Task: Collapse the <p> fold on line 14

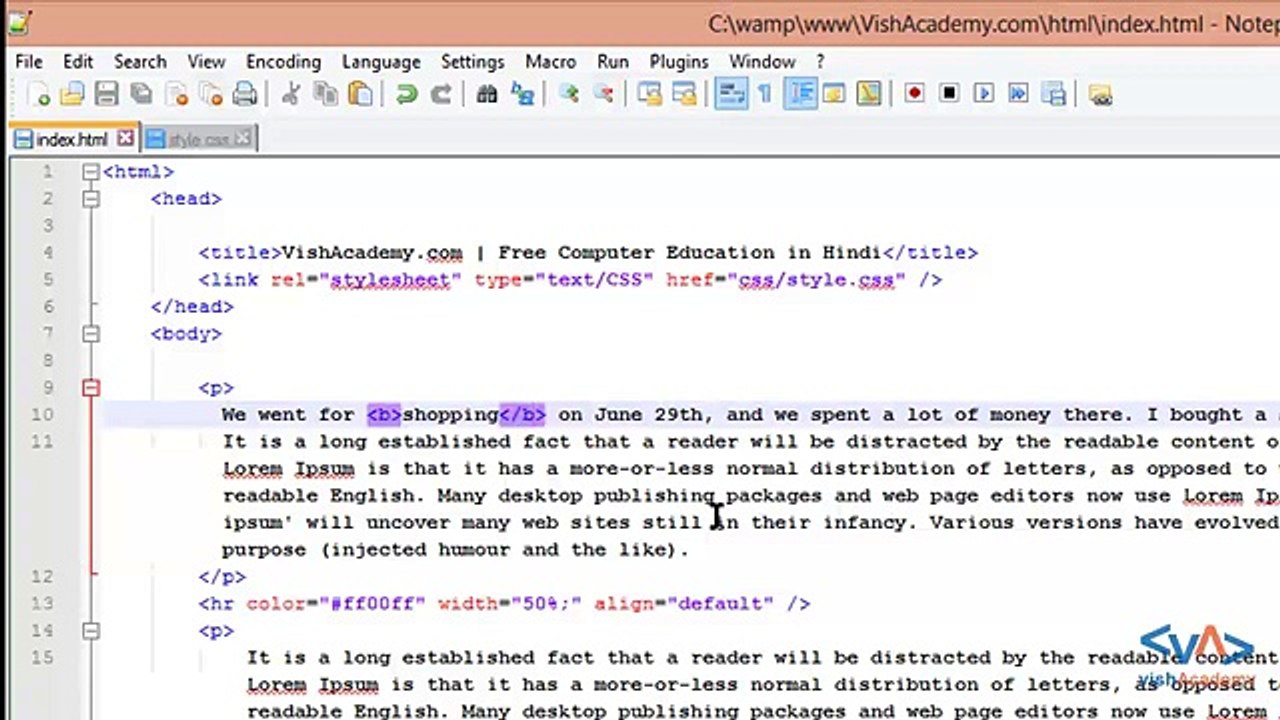Action: tap(91, 631)
